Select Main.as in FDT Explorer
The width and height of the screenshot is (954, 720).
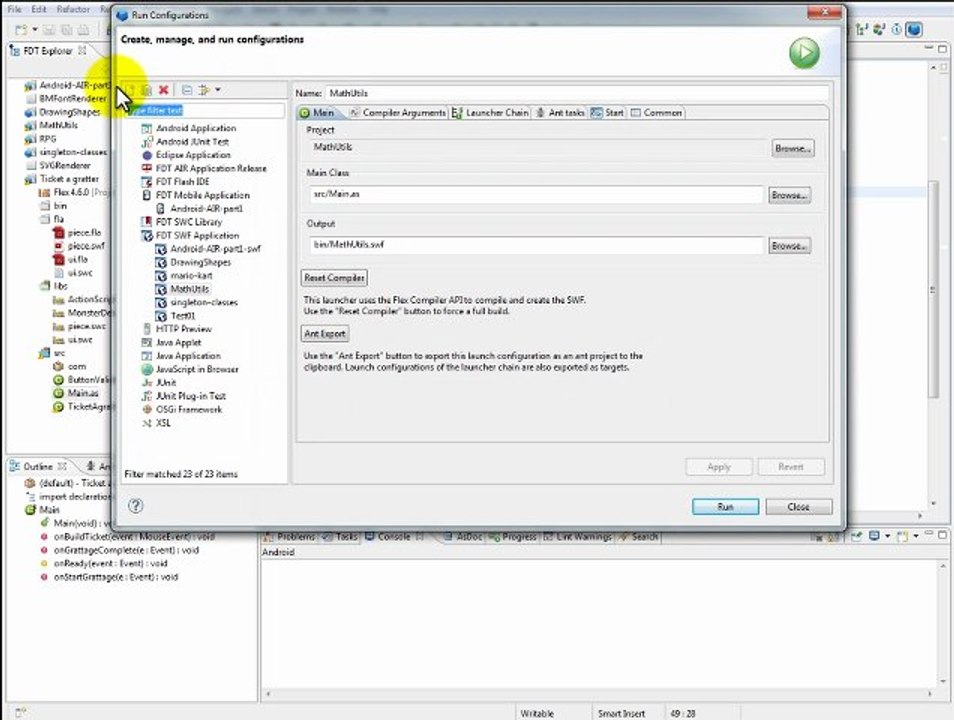[83, 393]
